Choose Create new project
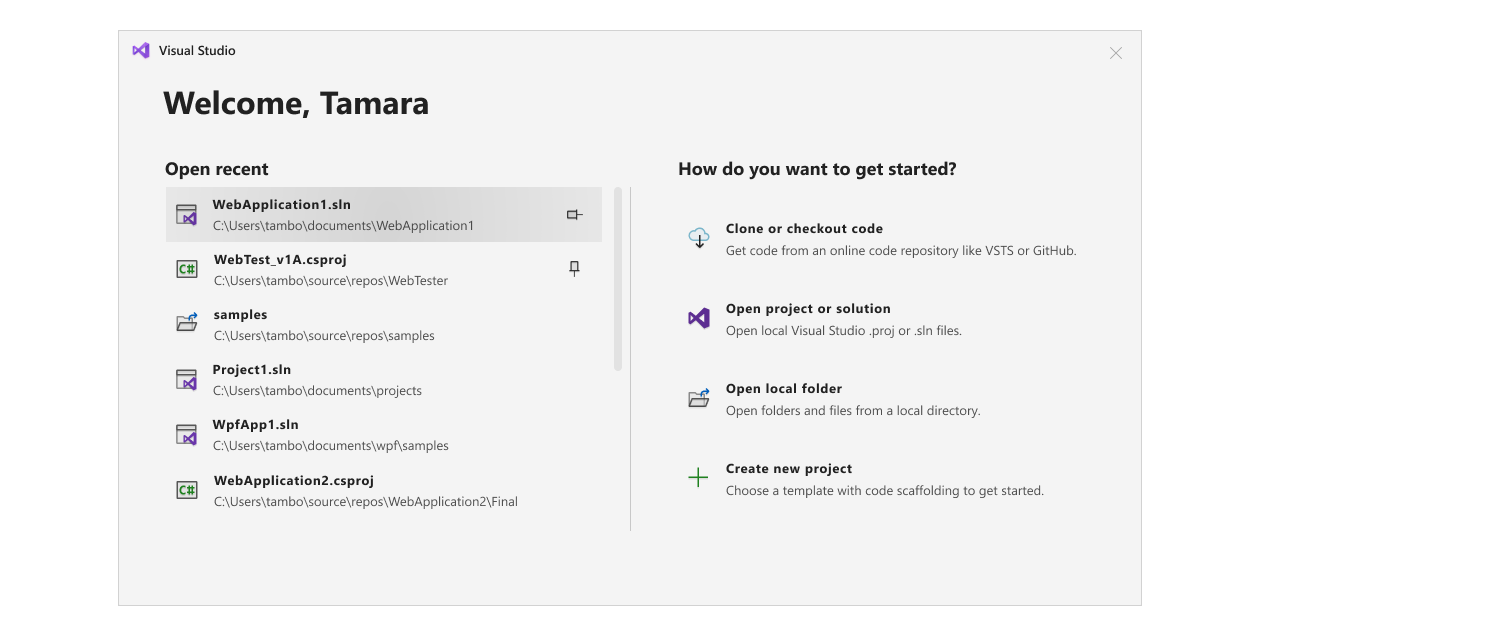Screen dimensions: 1500x640 (866, 479)
